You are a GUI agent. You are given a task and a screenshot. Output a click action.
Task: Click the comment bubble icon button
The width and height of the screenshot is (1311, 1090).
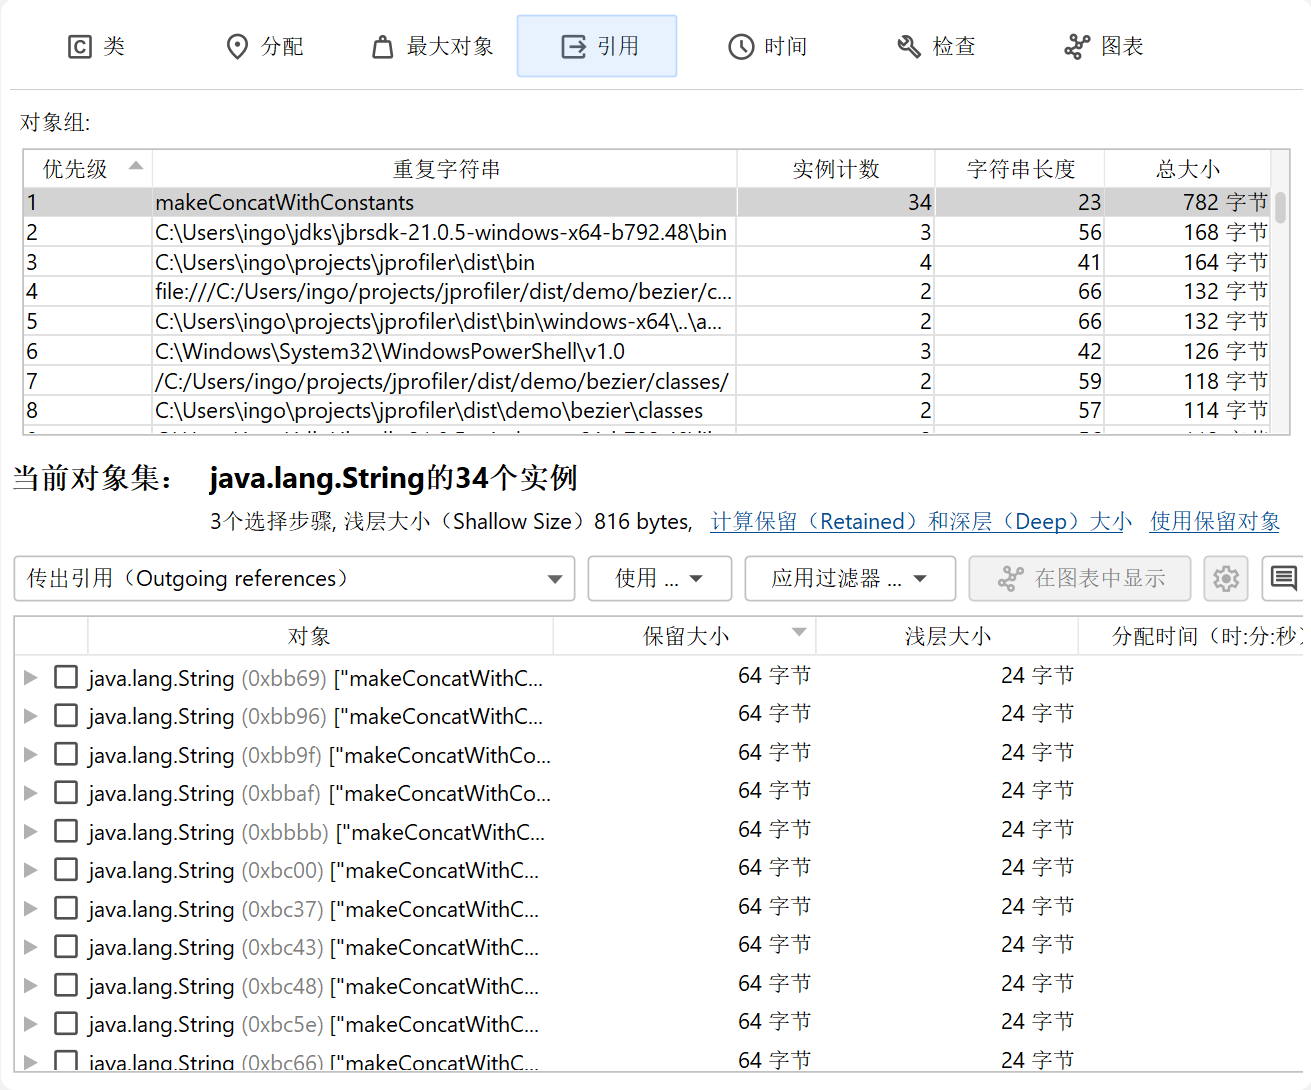tap(1284, 579)
